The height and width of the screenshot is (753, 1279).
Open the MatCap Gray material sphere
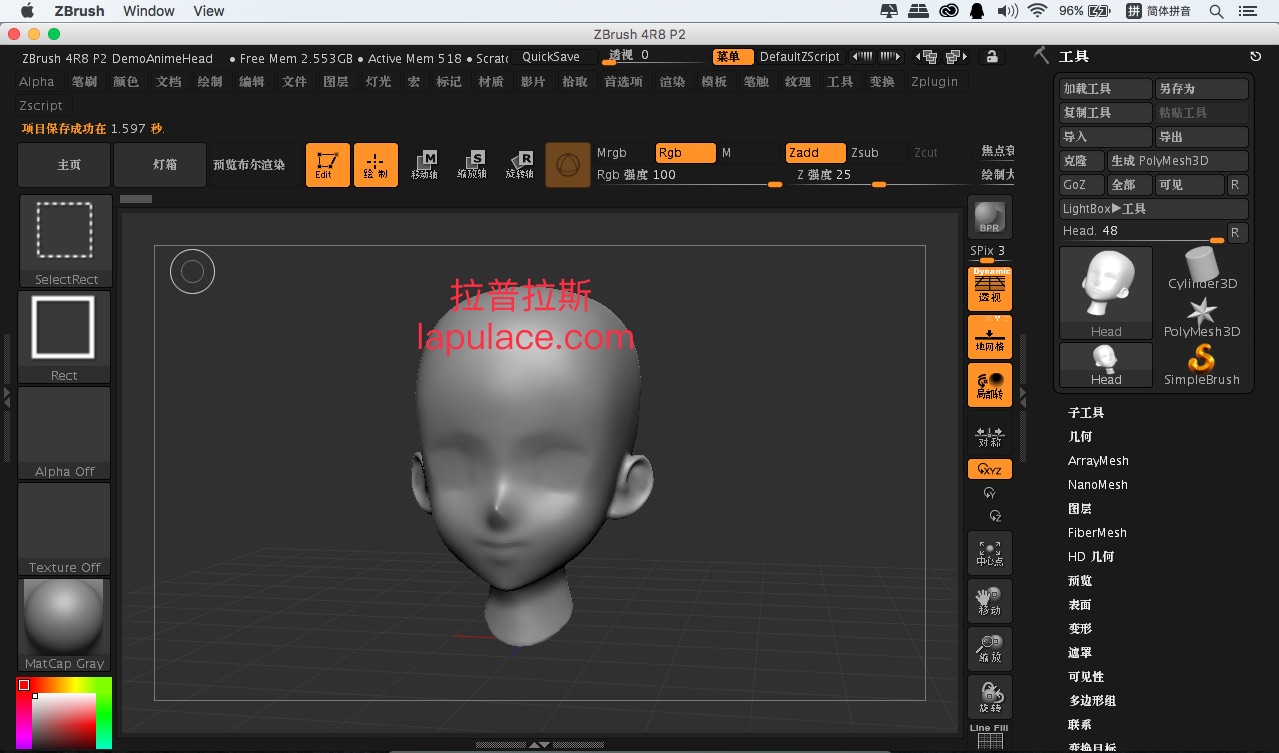click(x=65, y=625)
